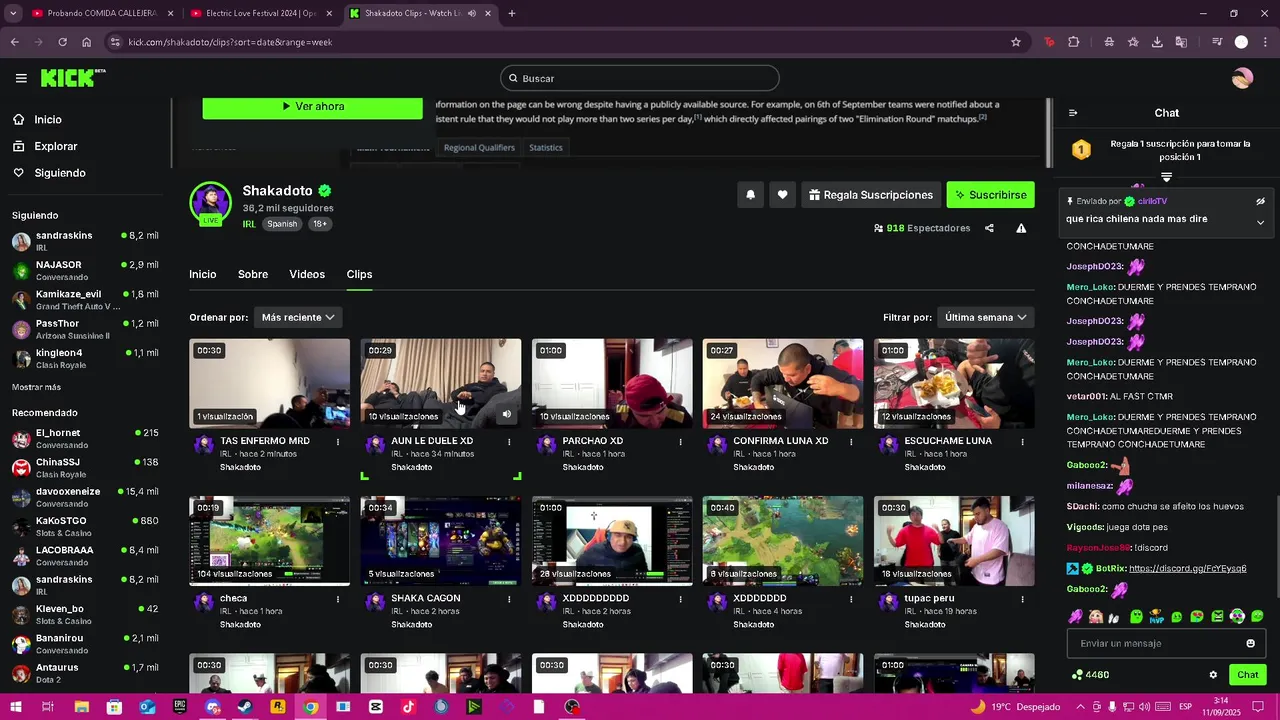
Task: Open Siguiendo in the sidebar
Action: [60, 173]
